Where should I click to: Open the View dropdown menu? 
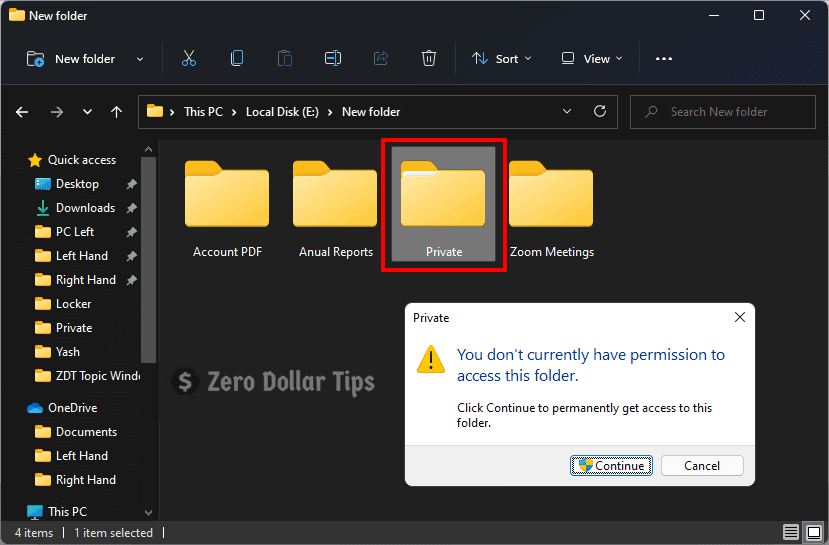[x=592, y=59]
